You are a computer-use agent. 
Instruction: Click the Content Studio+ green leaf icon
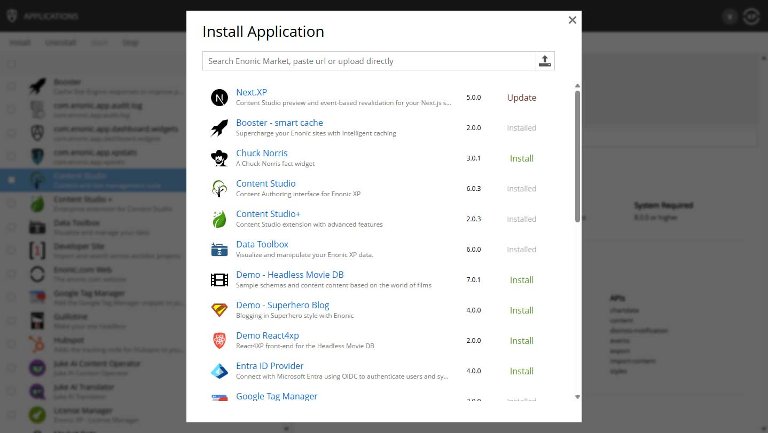tap(219, 219)
